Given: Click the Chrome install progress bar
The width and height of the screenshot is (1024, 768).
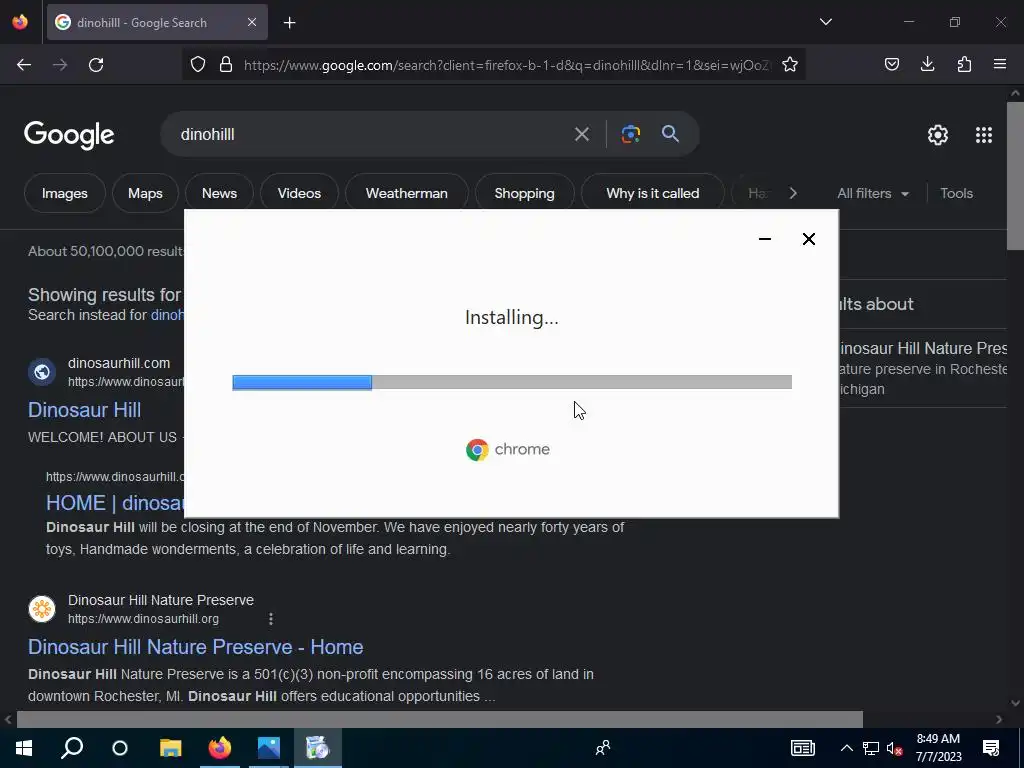Looking at the screenshot, I should click(x=512, y=382).
